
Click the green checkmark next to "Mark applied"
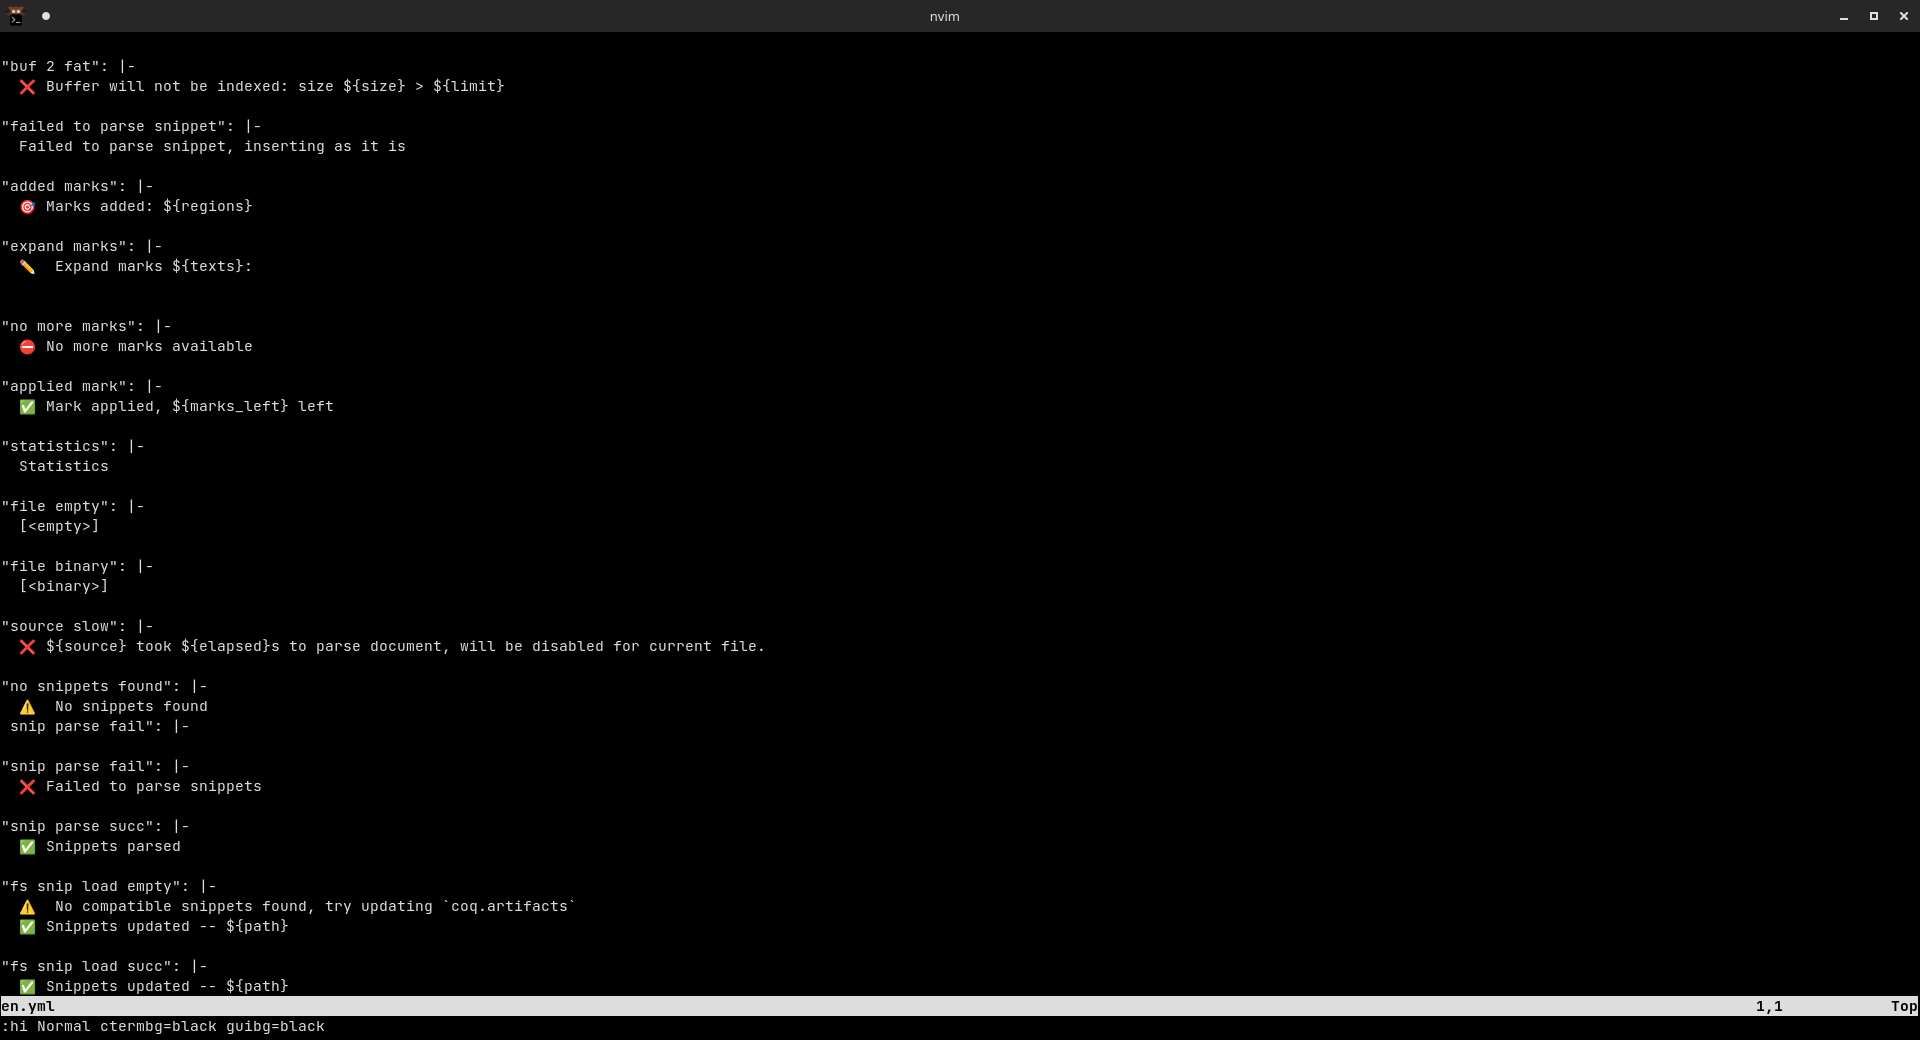[x=27, y=407]
